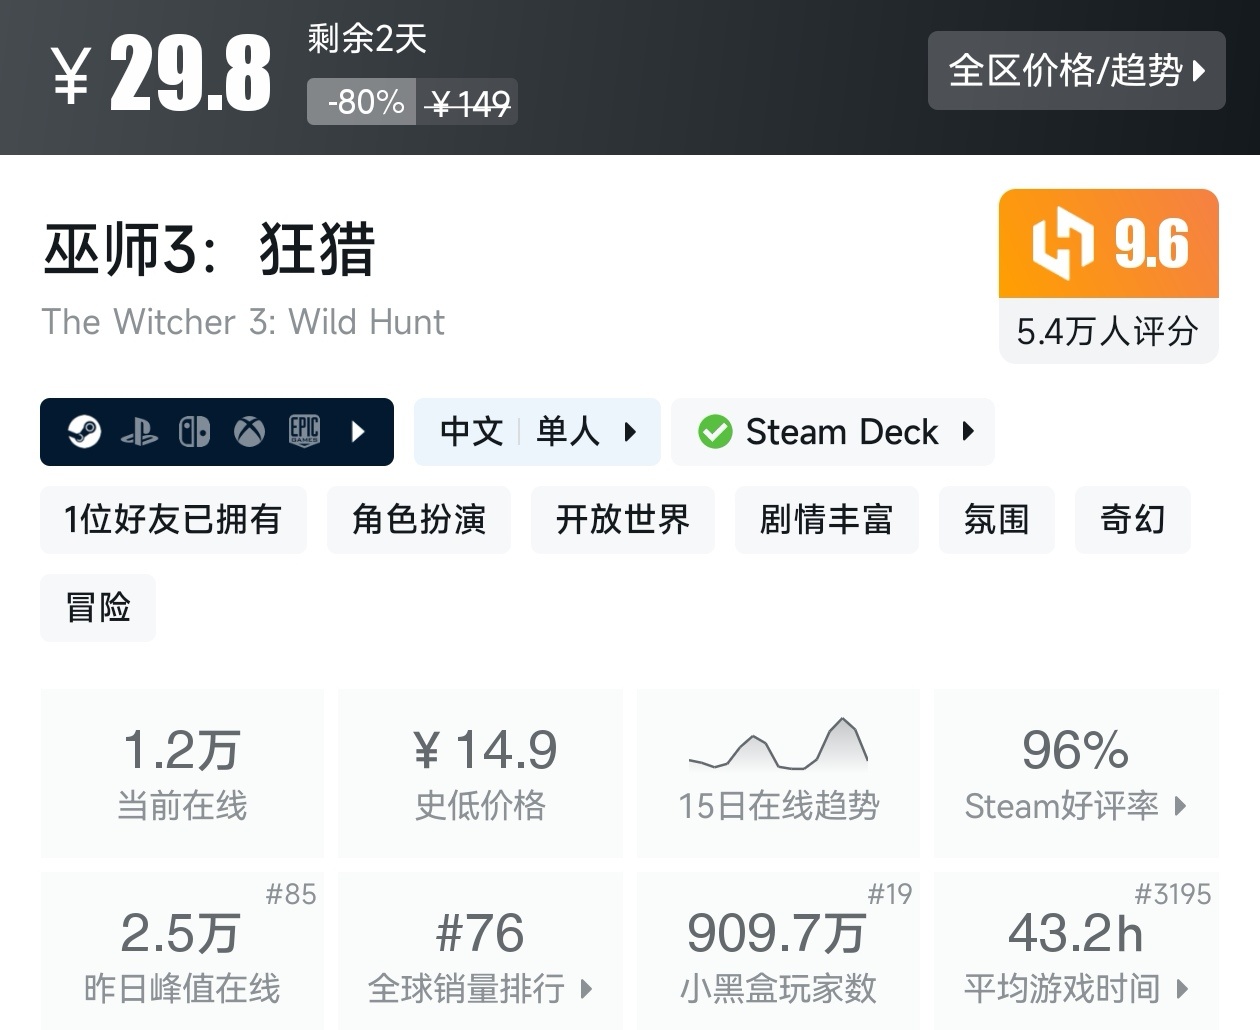Expand the platforms list arrow

pos(359,432)
